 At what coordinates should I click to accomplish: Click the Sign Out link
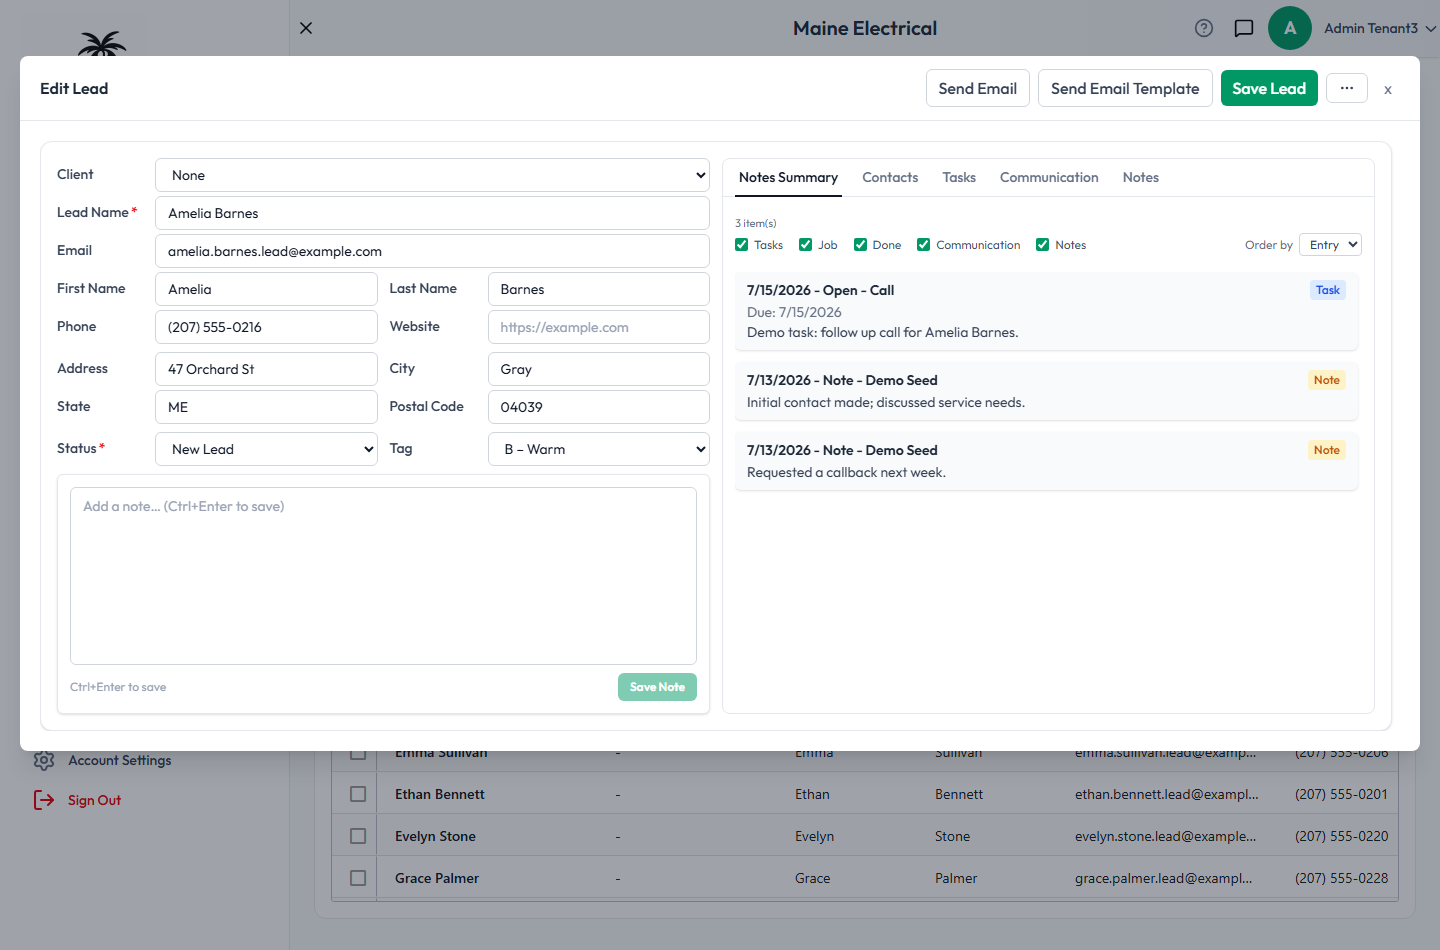[94, 800]
